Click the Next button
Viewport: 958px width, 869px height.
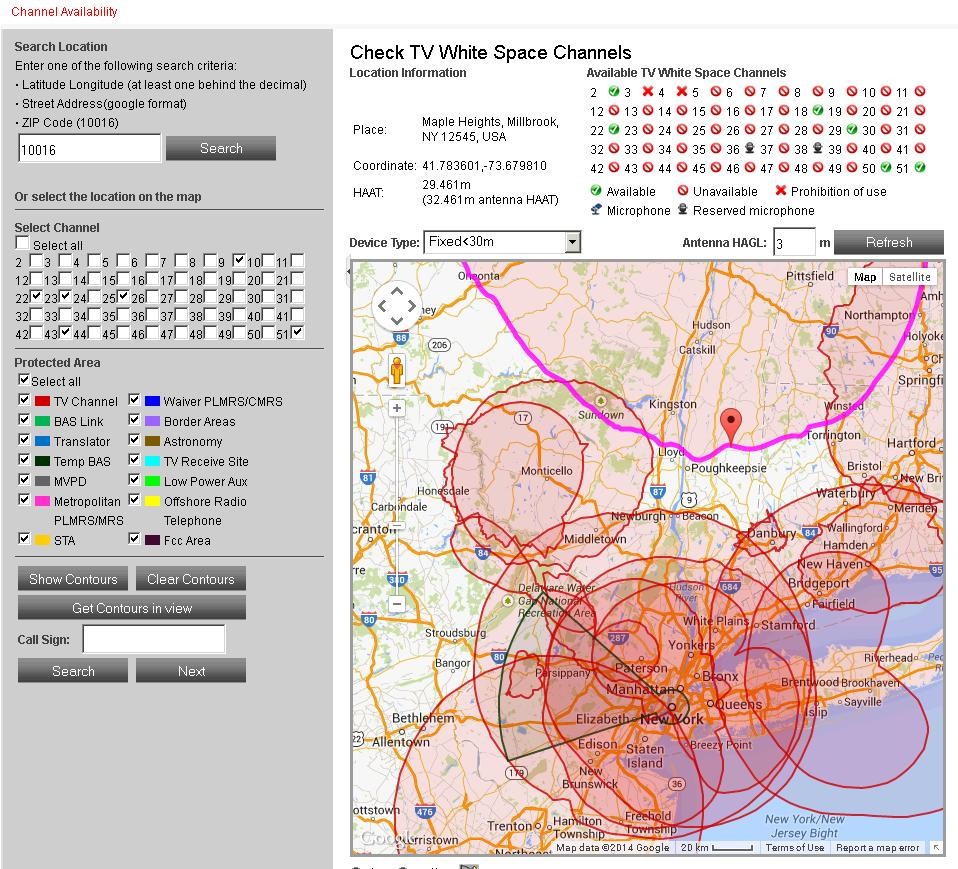click(191, 671)
